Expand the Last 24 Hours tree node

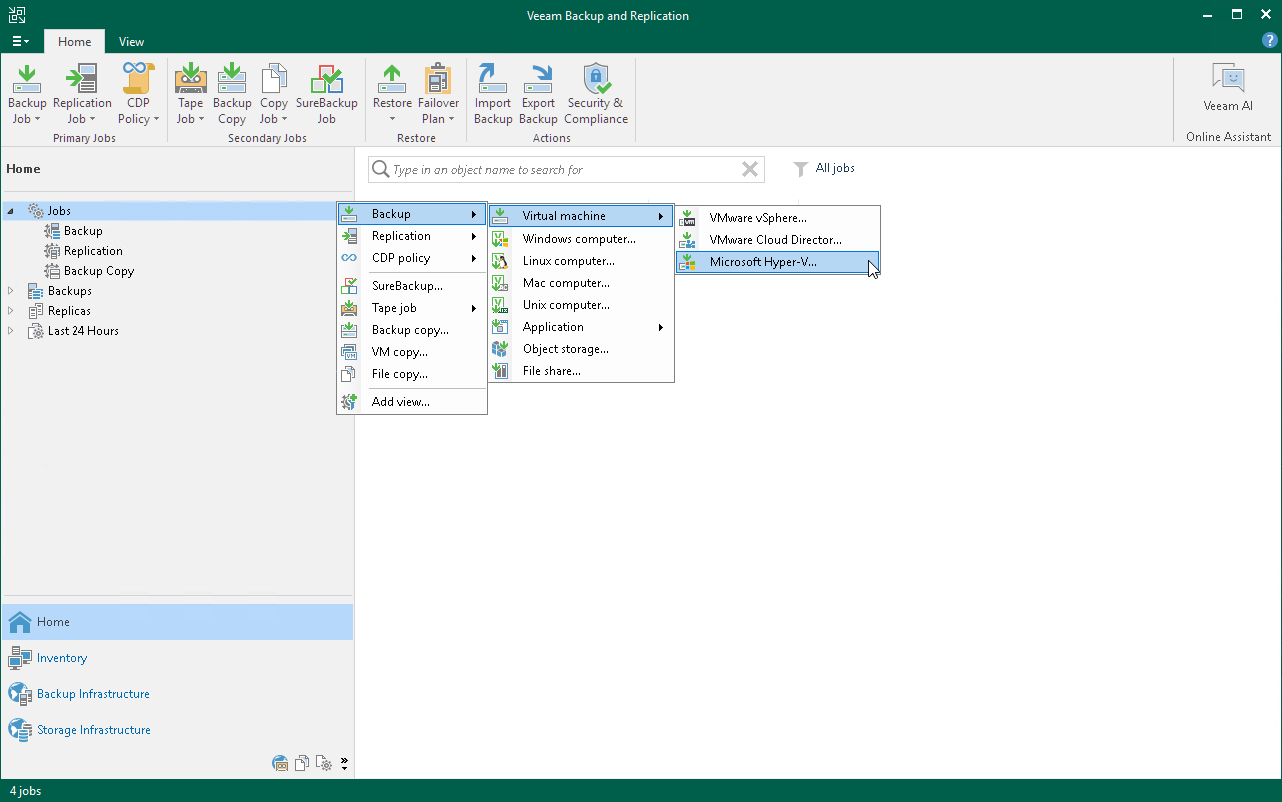[11, 331]
